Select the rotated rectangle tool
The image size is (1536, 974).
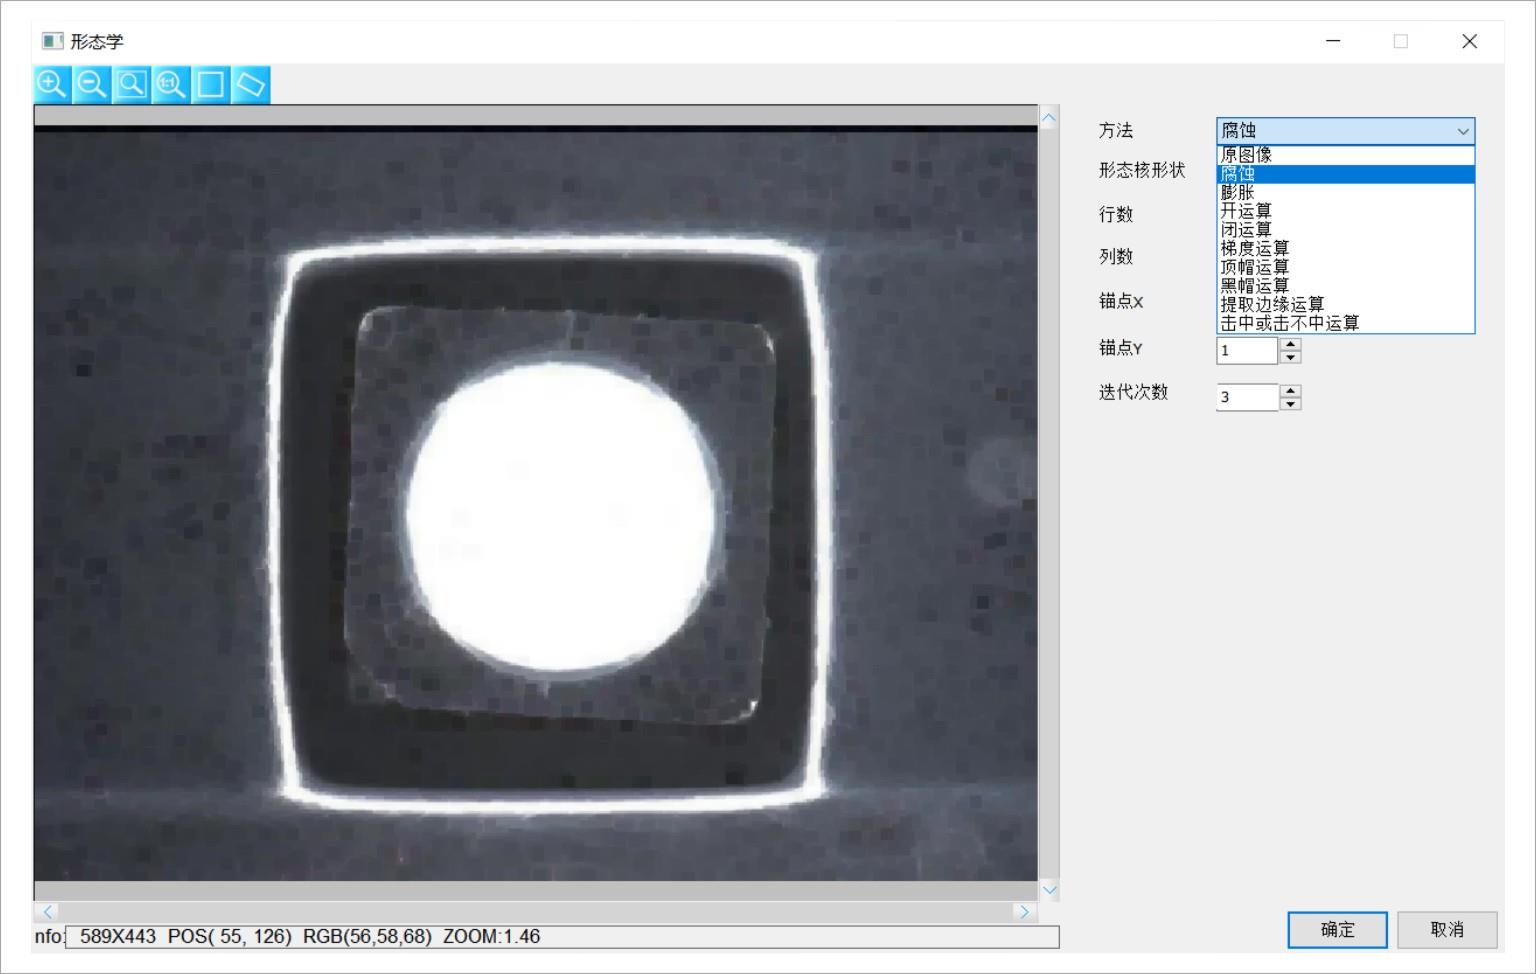pyautogui.click(x=250, y=84)
